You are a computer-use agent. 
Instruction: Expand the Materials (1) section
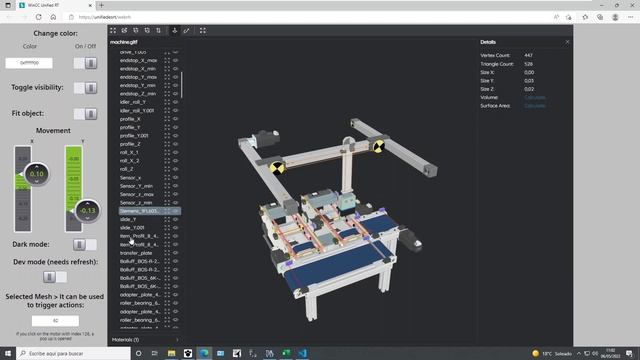144,340
